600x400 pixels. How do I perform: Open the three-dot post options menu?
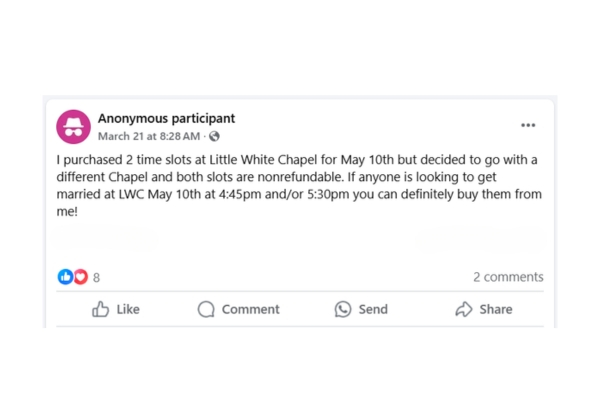[x=528, y=126]
